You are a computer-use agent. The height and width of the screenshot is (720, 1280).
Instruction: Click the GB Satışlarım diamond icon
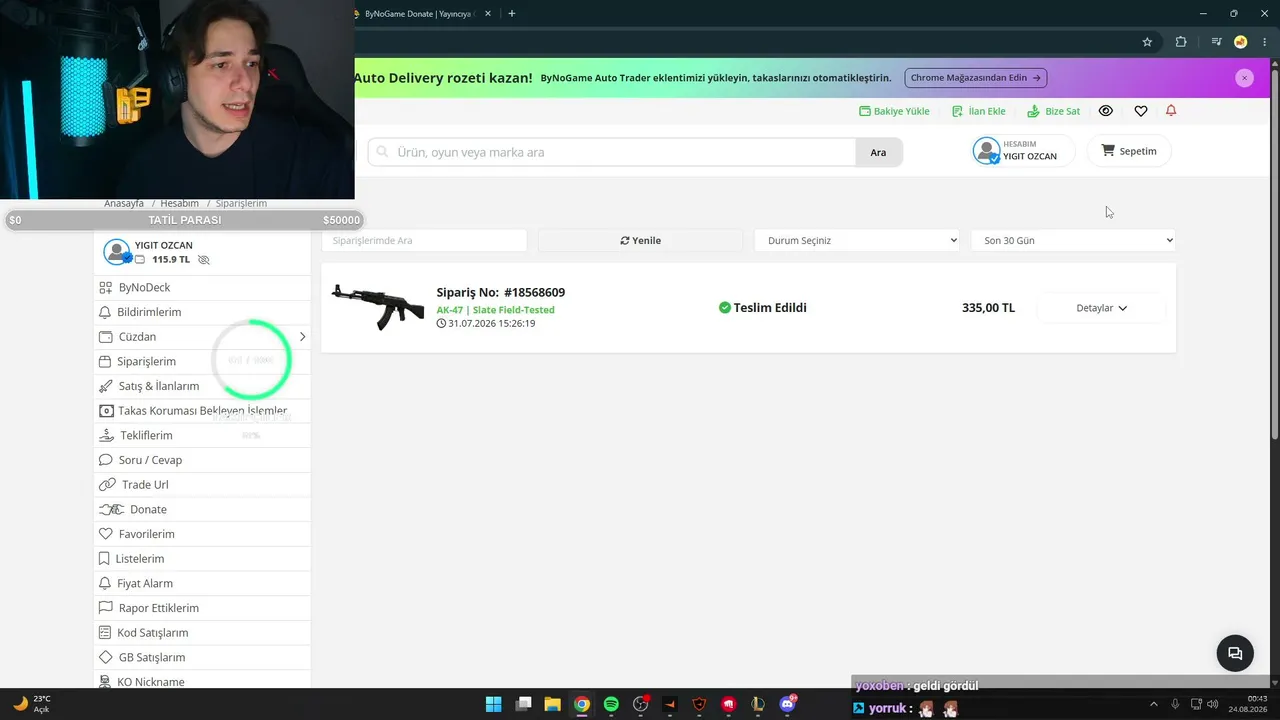point(106,657)
